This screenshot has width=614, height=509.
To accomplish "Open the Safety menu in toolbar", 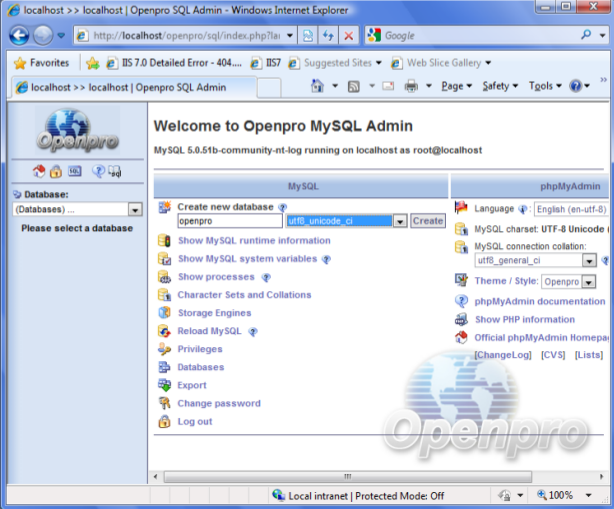I will [500, 86].
